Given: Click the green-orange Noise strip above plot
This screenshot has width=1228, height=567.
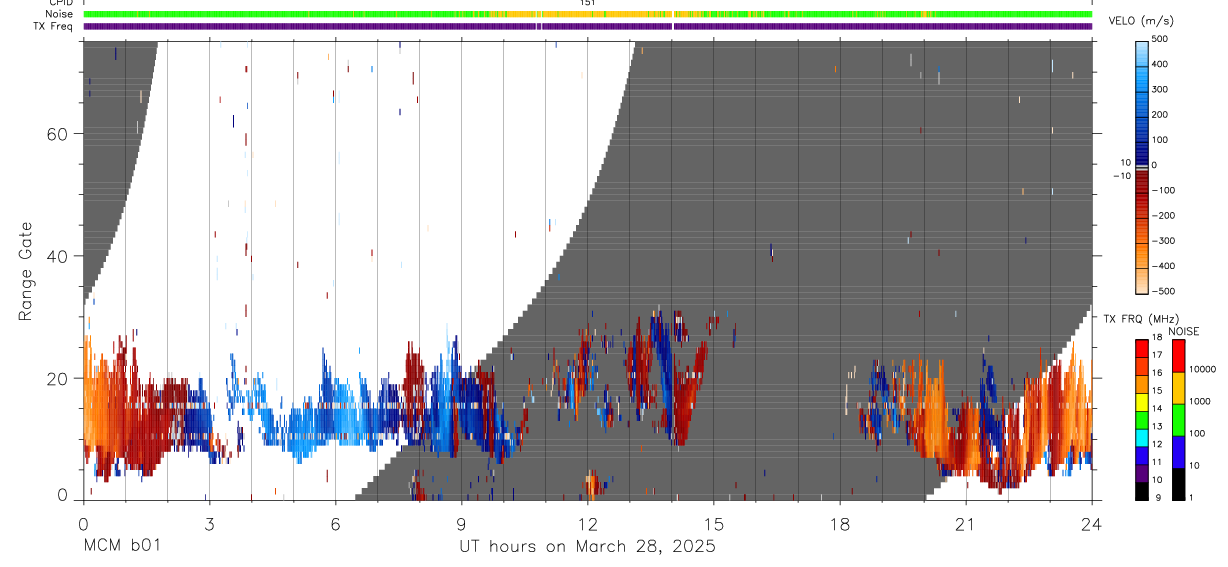Looking at the screenshot, I should [x=587, y=14].
